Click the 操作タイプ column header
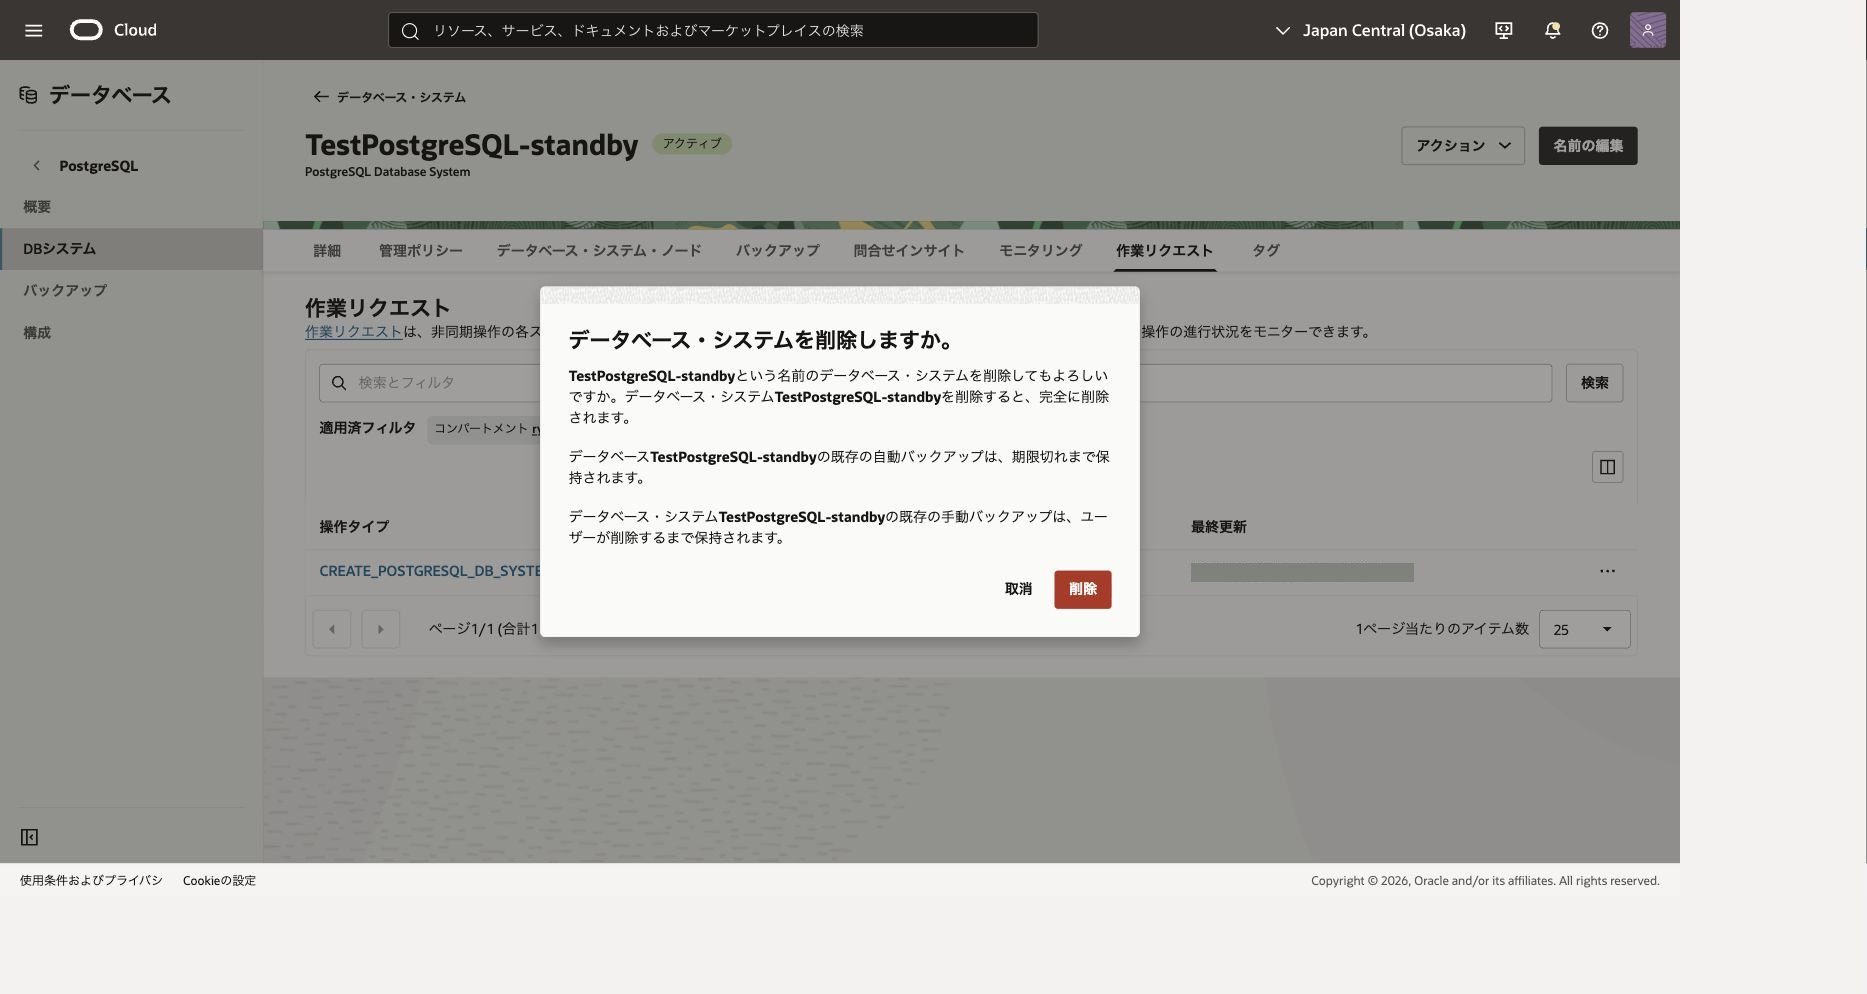Screen dimensions: 1867x994 coord(354,527)
